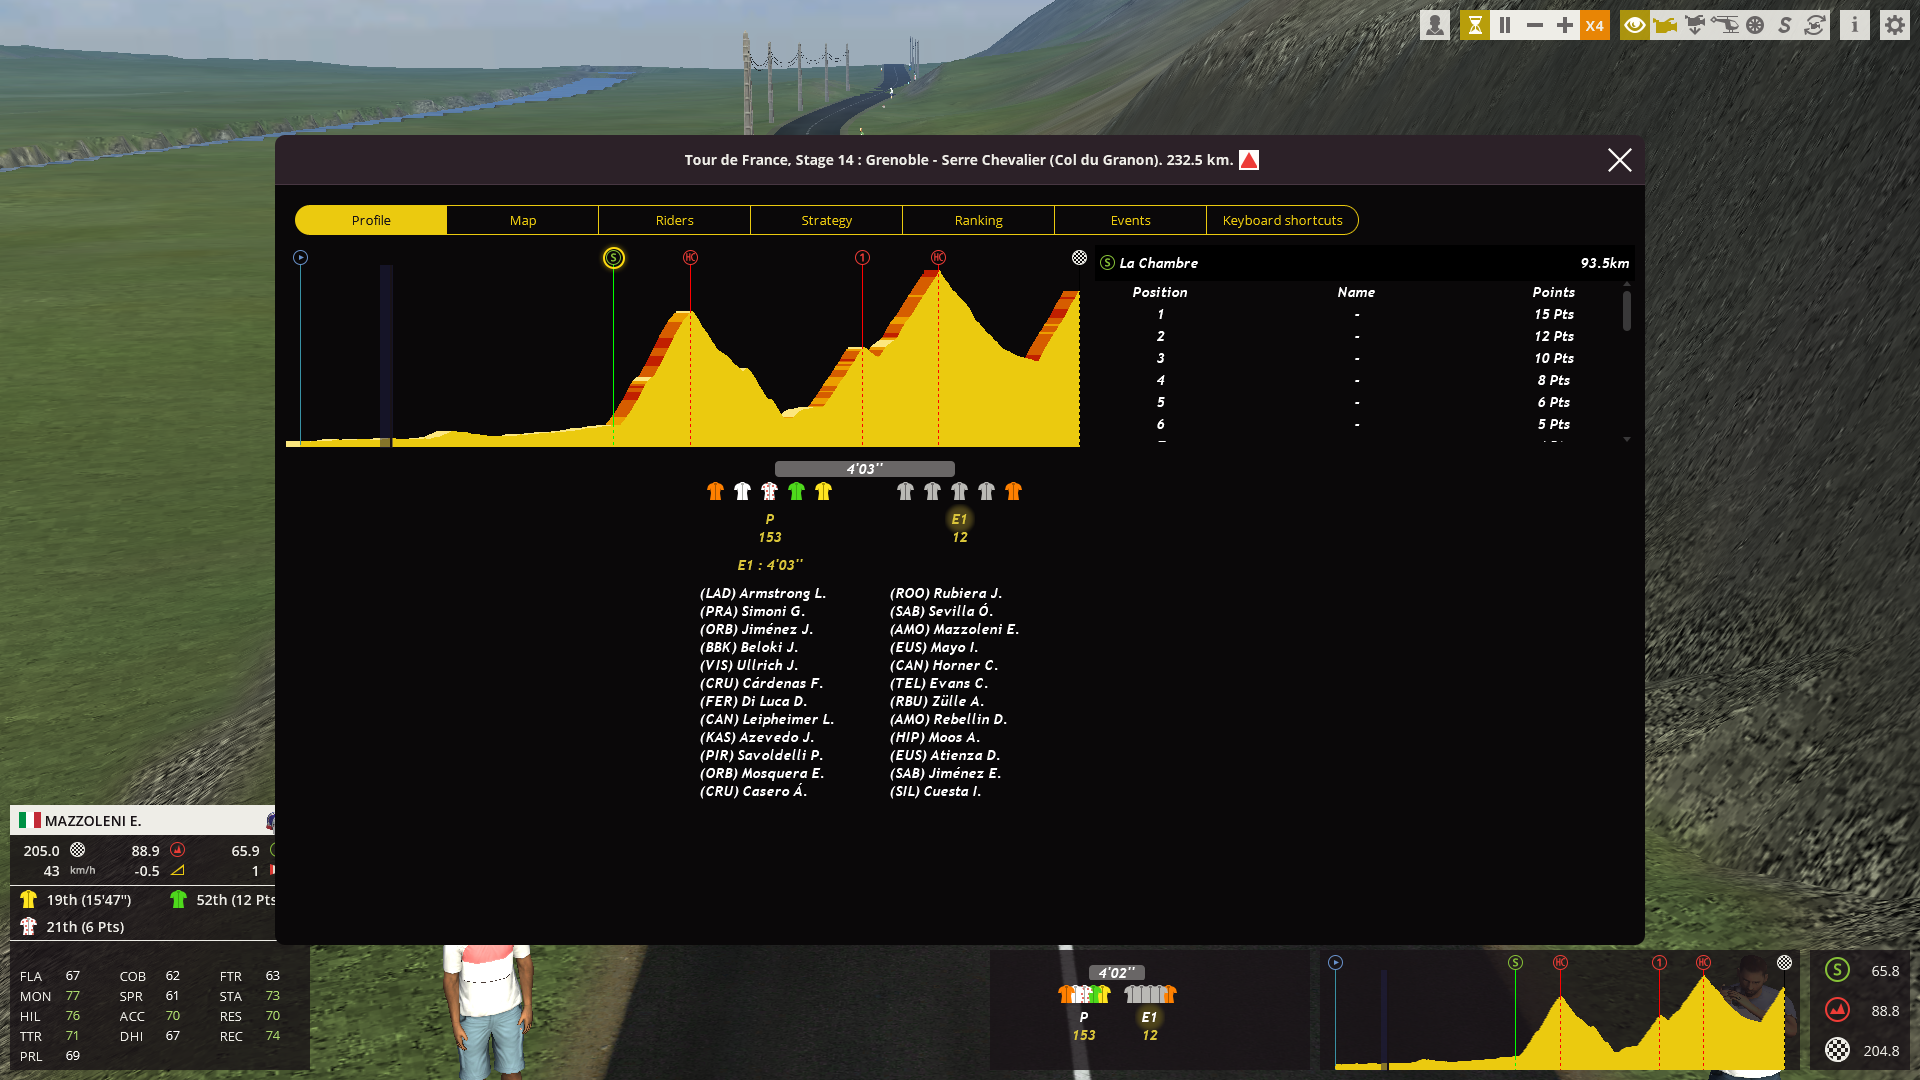
Task: Select P group in bottom mini group bar
Action: coord(1084,1026)
